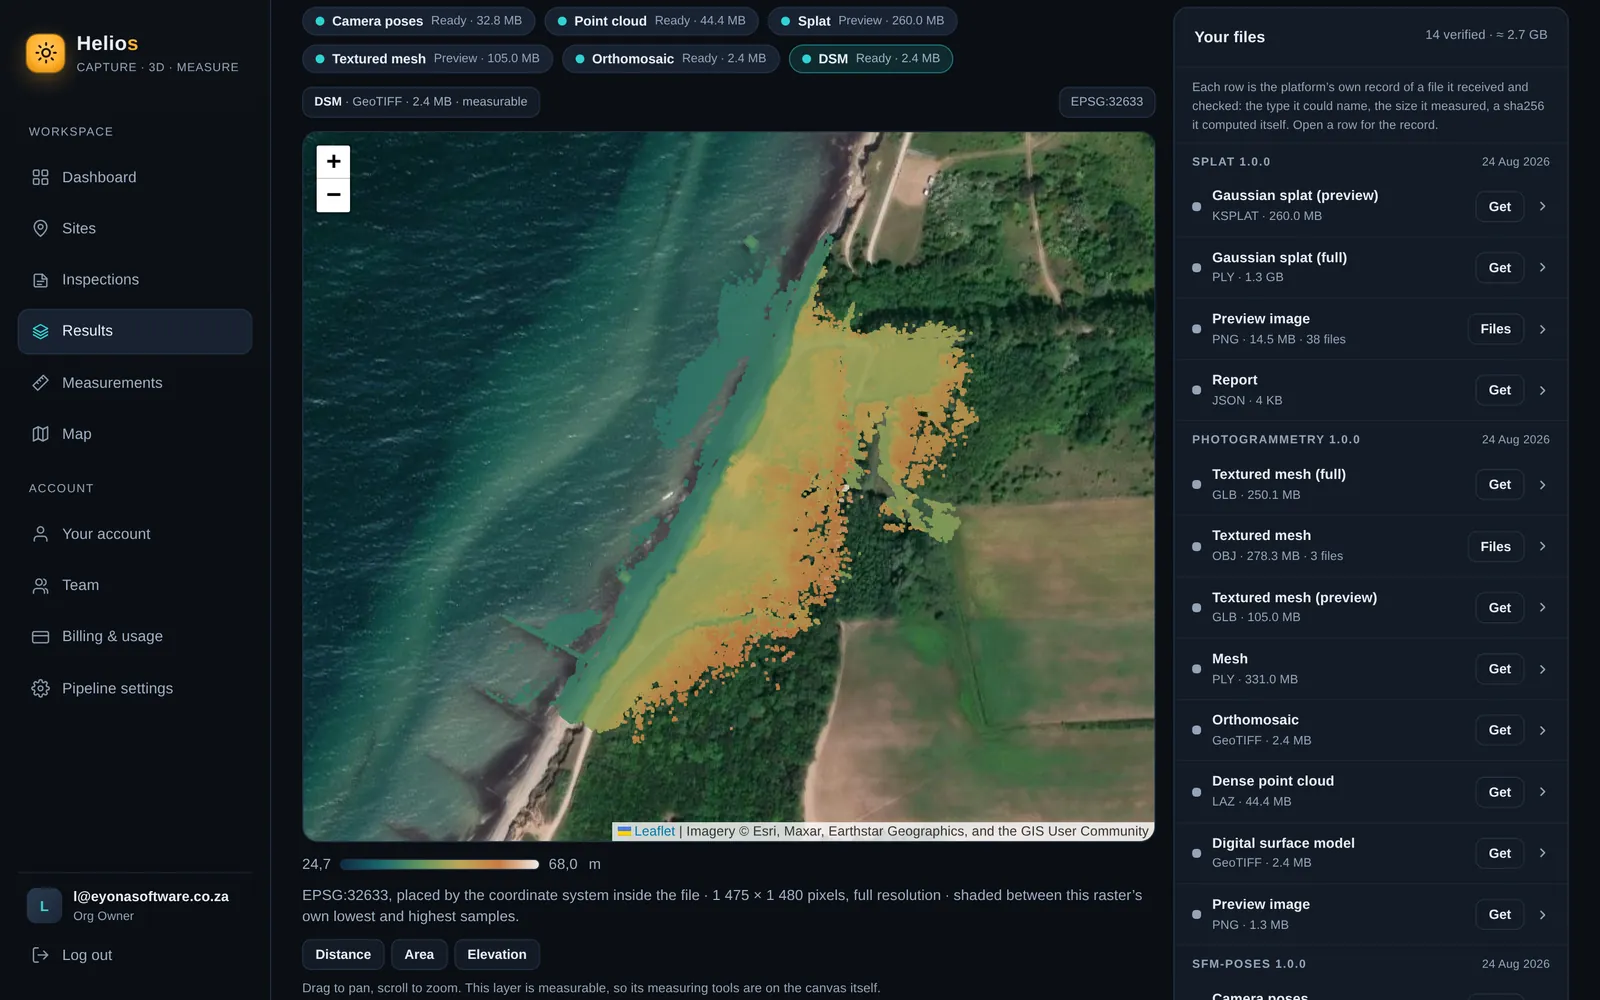
Task: Open Dashboard in the sidebar
Action: pyautogui.click(x=135, y=177)
